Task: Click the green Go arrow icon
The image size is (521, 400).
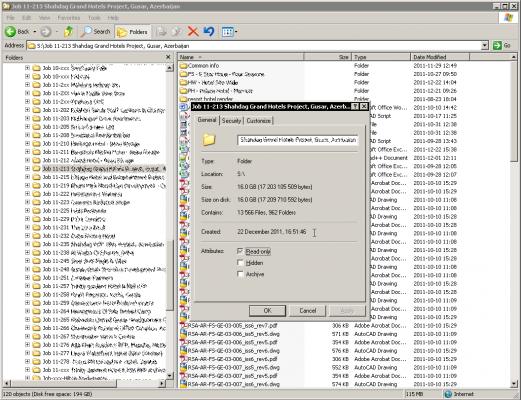Action: 497,45
